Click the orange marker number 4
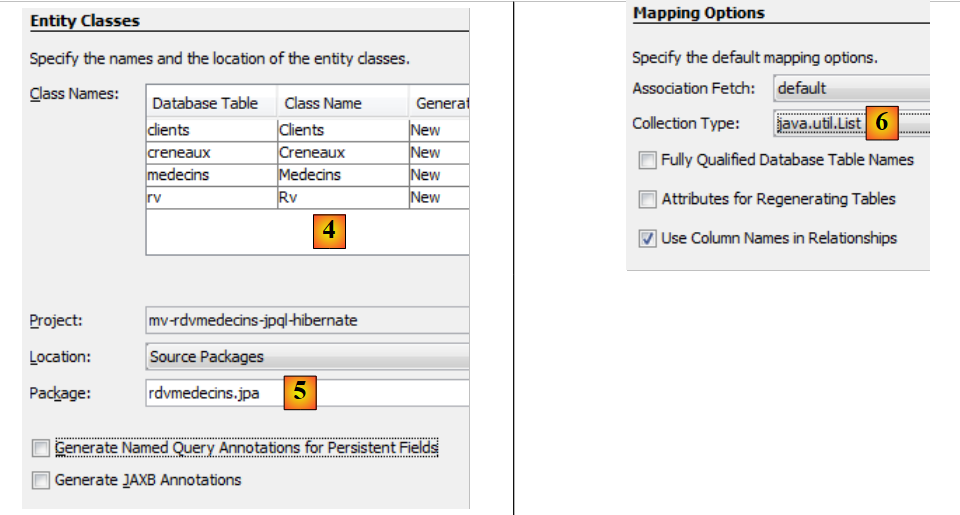 [329, 232]
